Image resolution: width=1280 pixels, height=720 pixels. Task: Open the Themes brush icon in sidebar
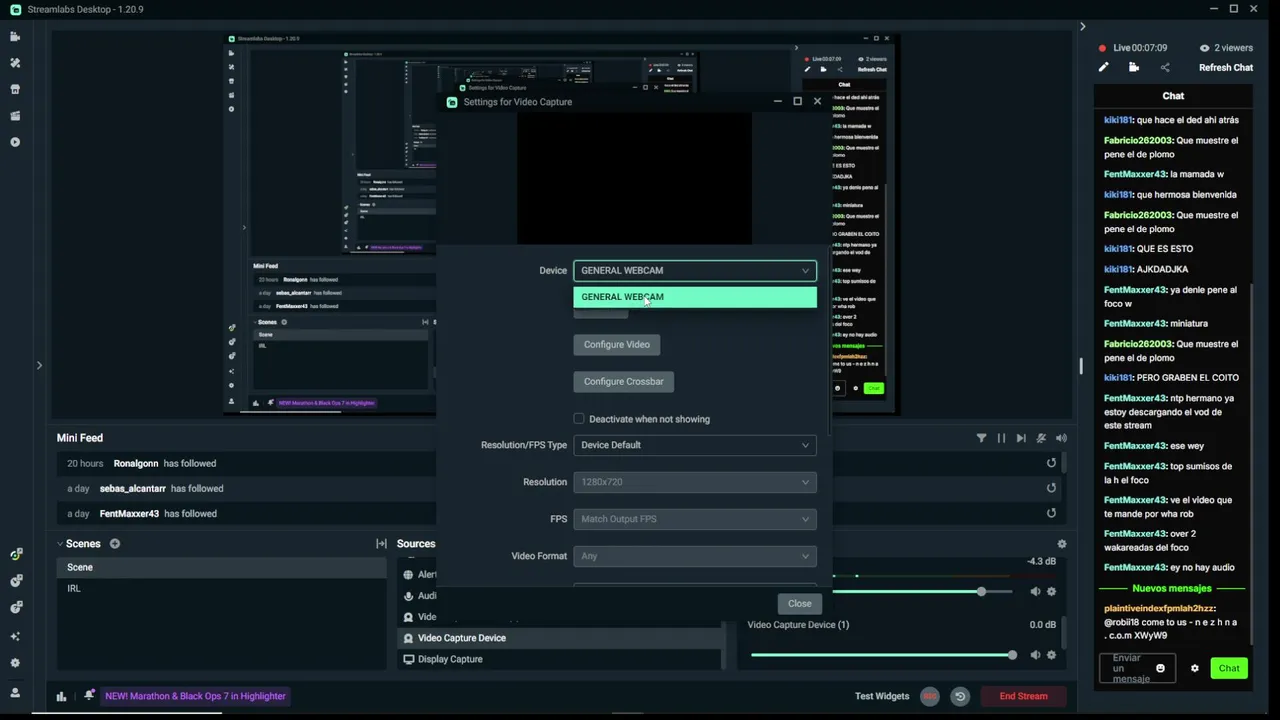[15, 63]
